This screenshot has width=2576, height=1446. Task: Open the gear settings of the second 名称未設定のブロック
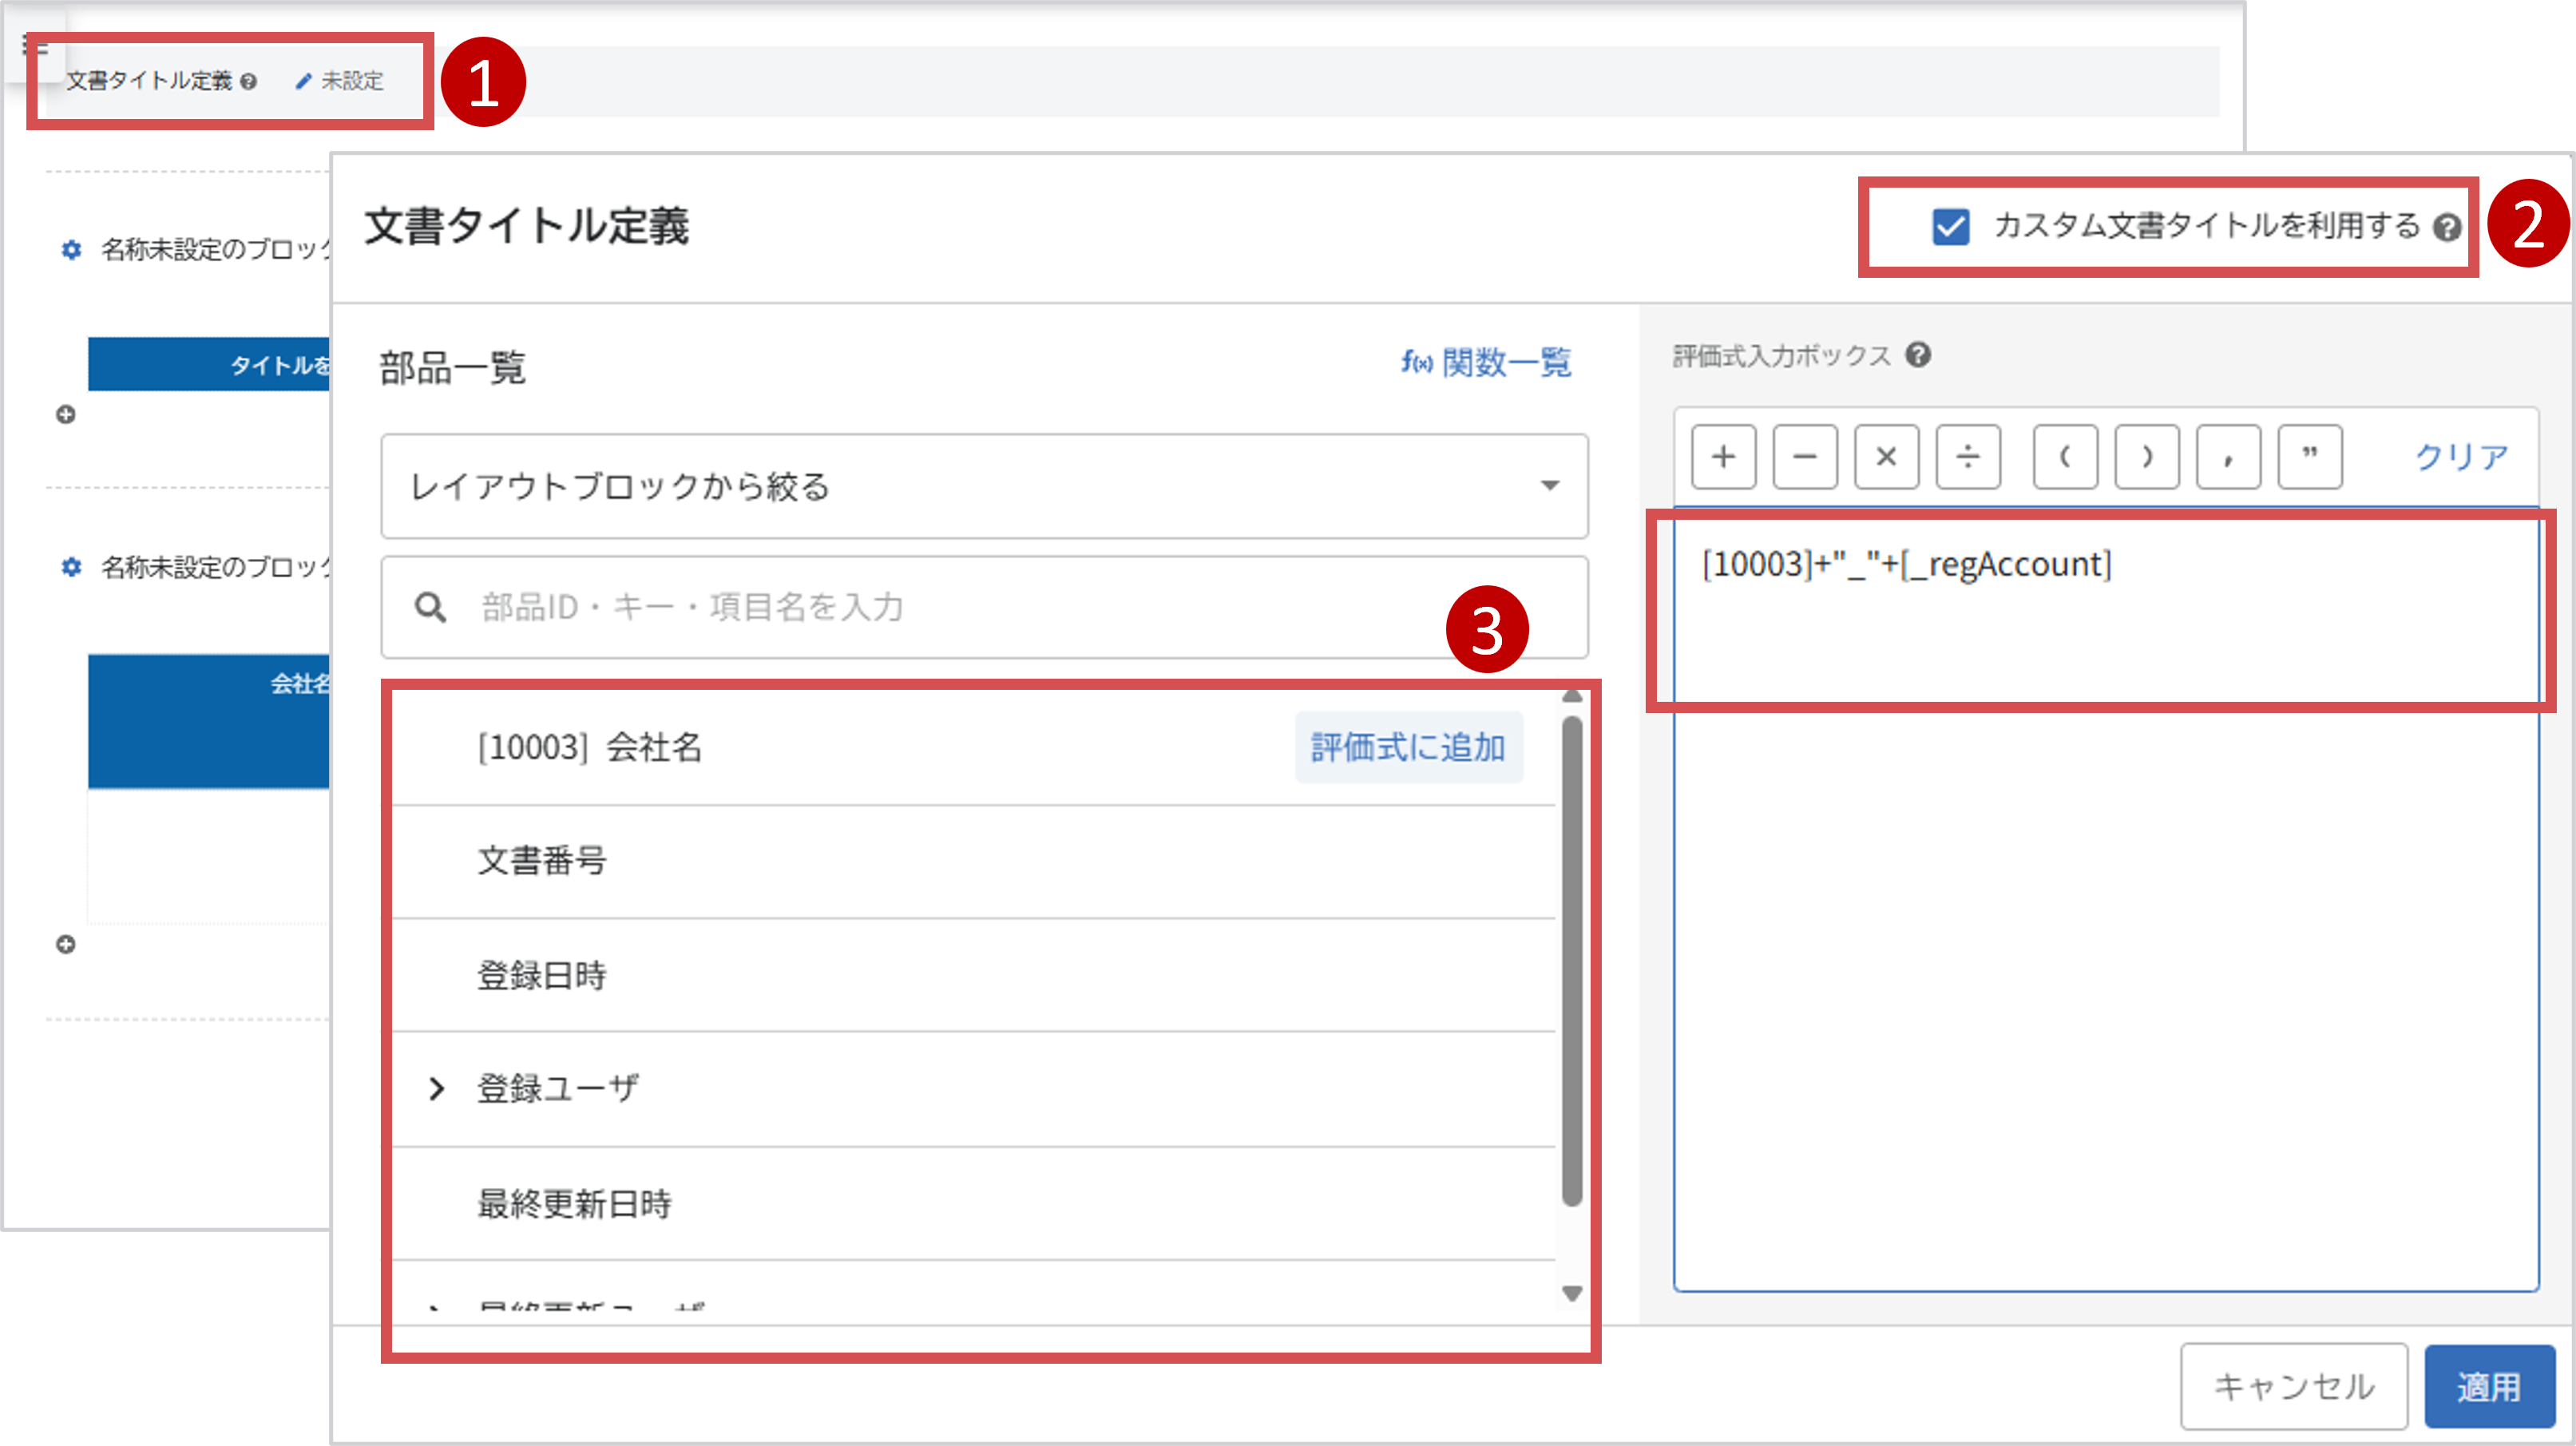click(71, 567)
